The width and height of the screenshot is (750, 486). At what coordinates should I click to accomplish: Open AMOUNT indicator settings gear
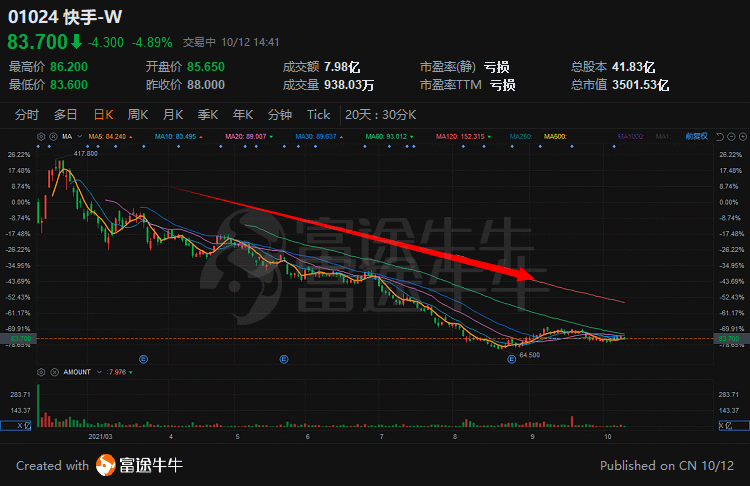[x=41, y=372]
